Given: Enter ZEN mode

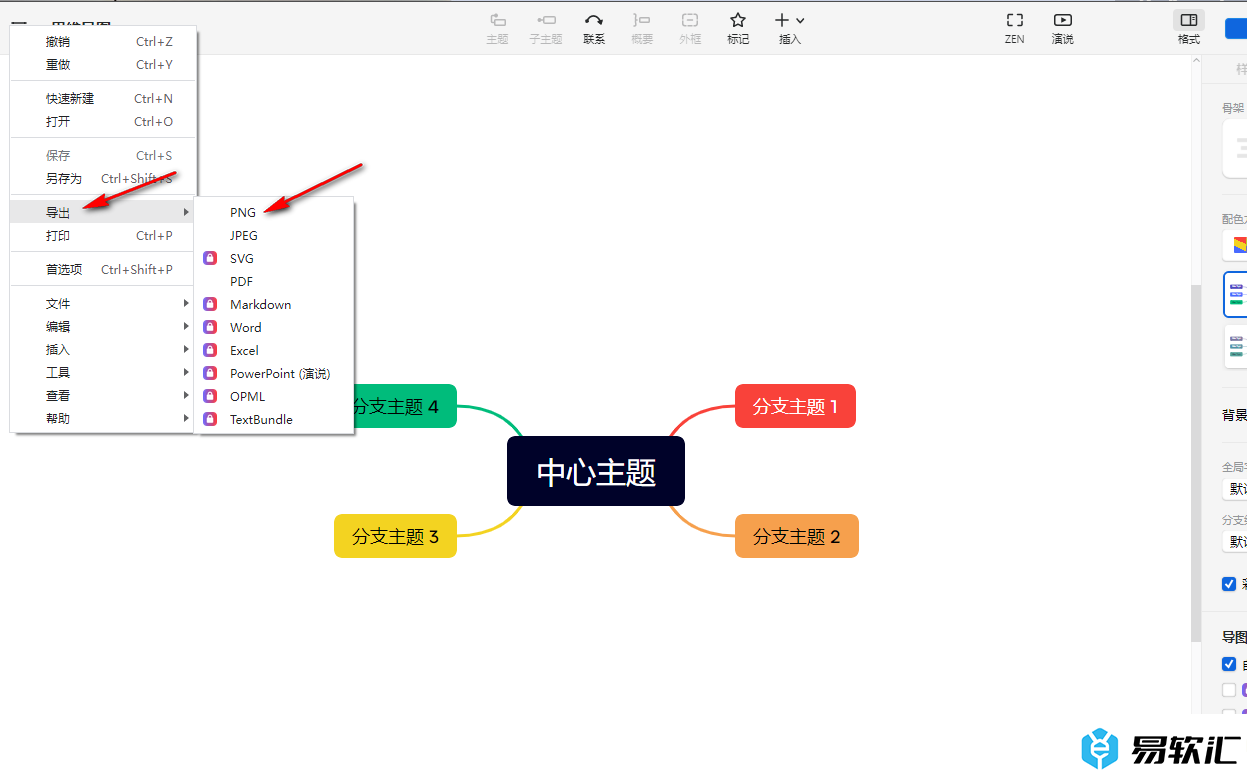Looking at the screenshot, I should coord(1015,28).
